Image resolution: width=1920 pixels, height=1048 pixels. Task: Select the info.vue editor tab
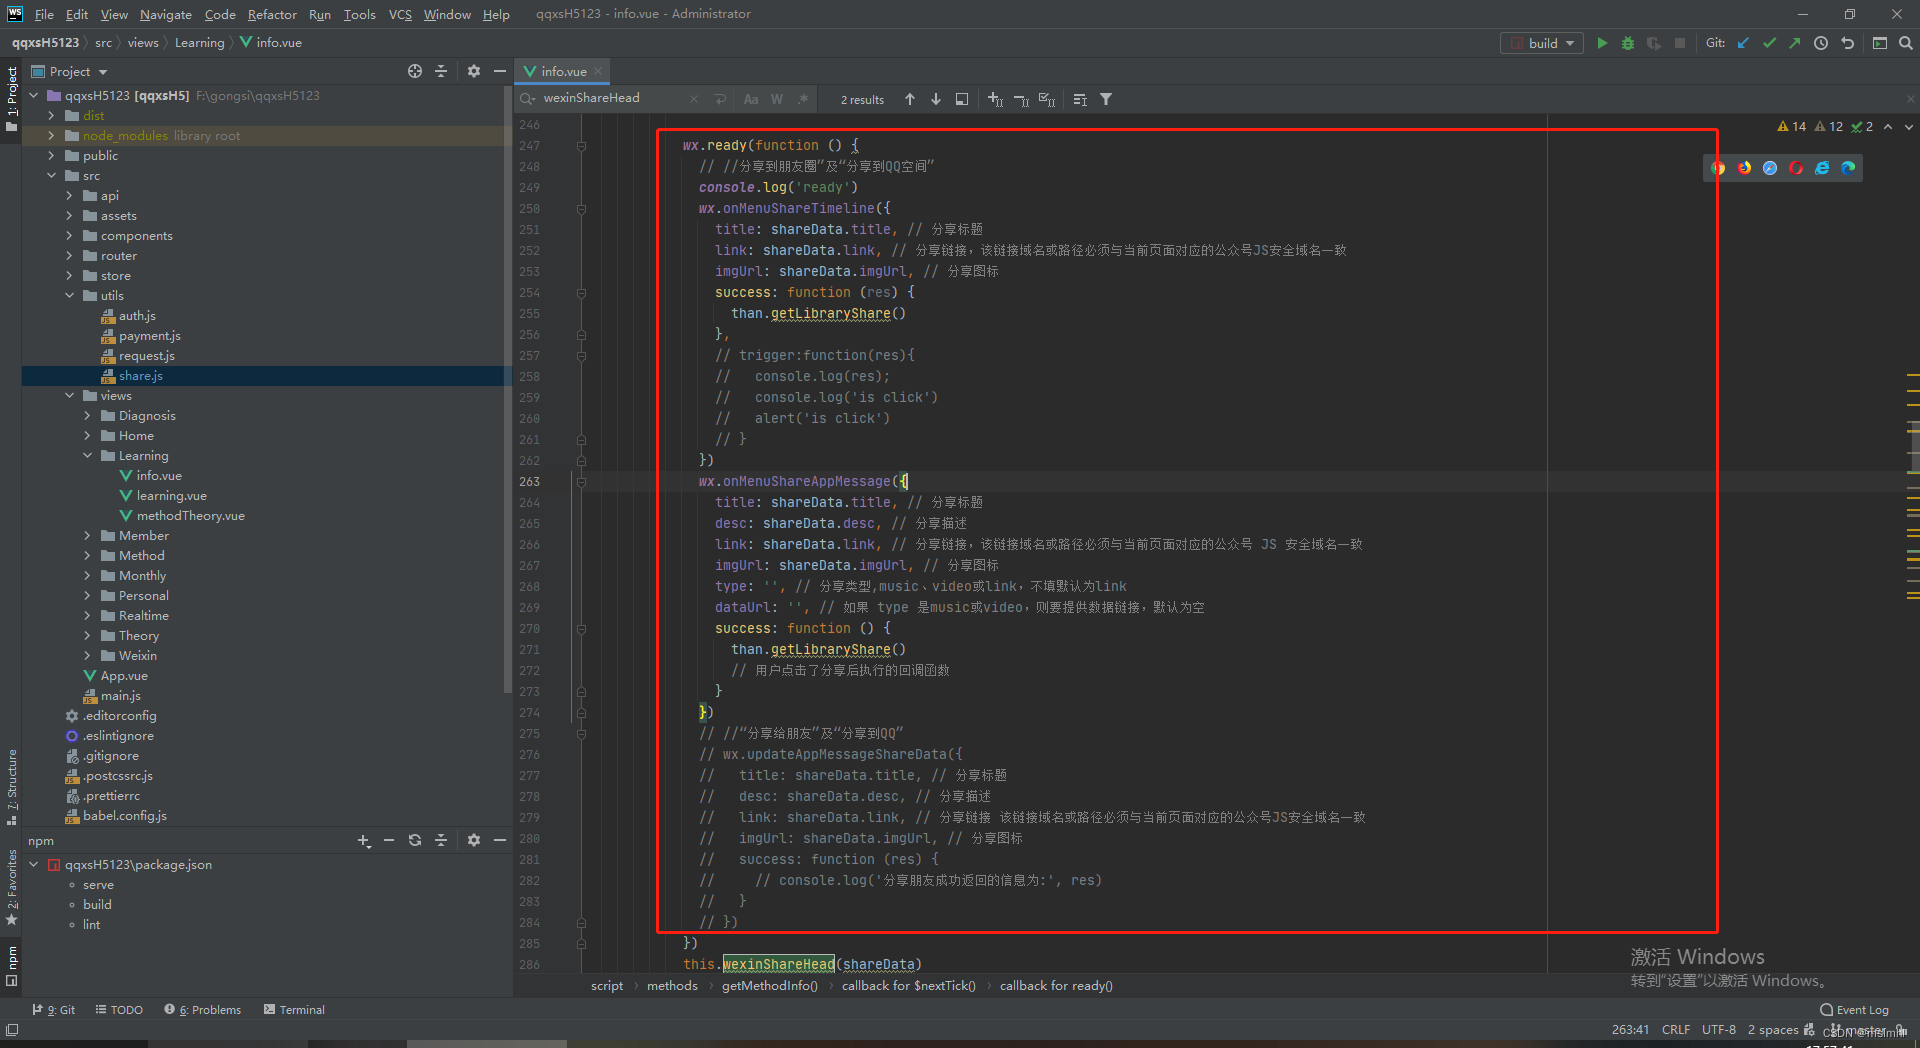tap(563, 71)
